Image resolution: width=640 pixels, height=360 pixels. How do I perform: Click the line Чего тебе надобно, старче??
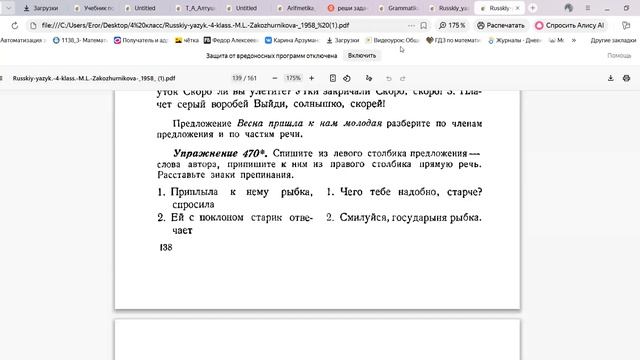(411, 192)
